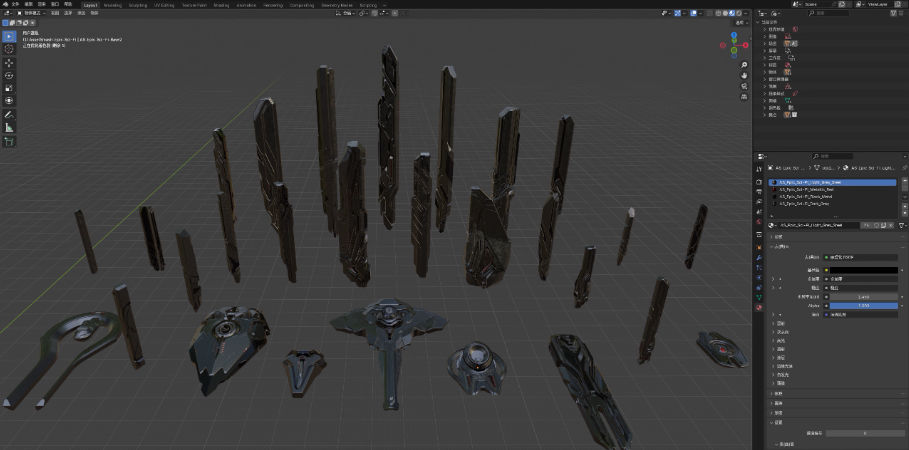Expand the first collapsed item in the outliner

click(x=765, y=29)
